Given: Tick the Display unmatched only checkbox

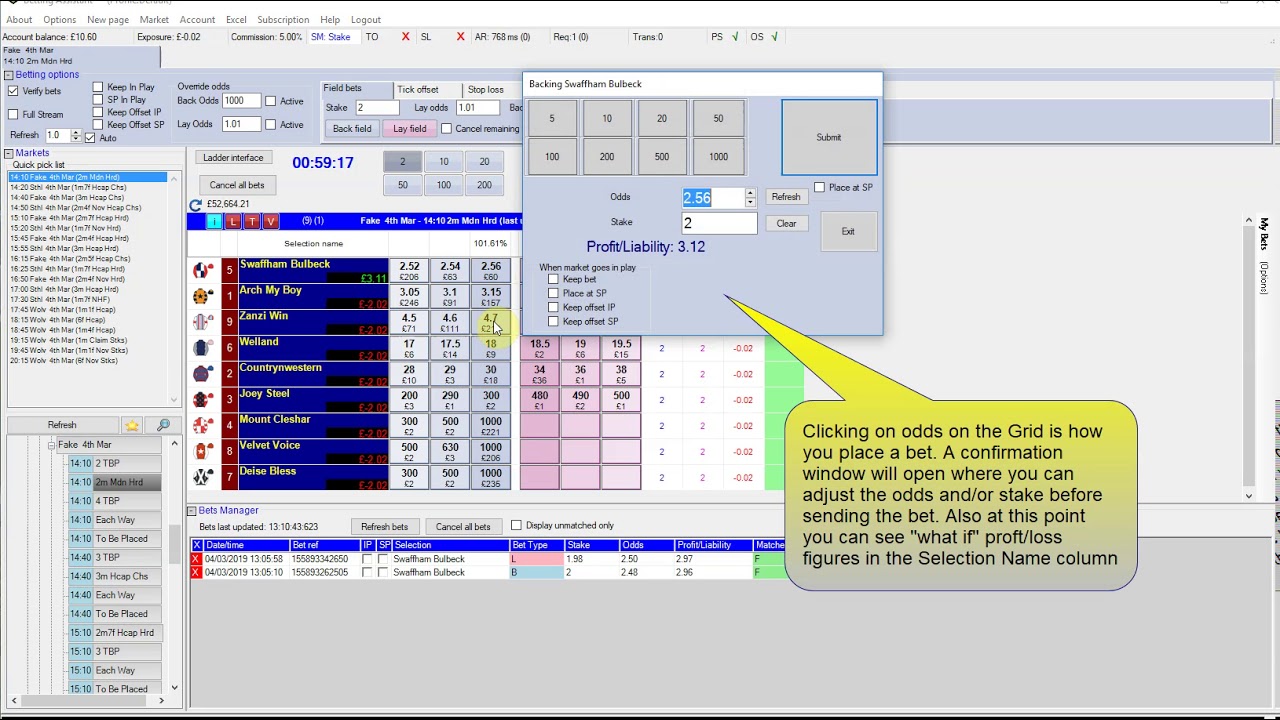Looking at the screenshot, I should [x=516, y=525].
